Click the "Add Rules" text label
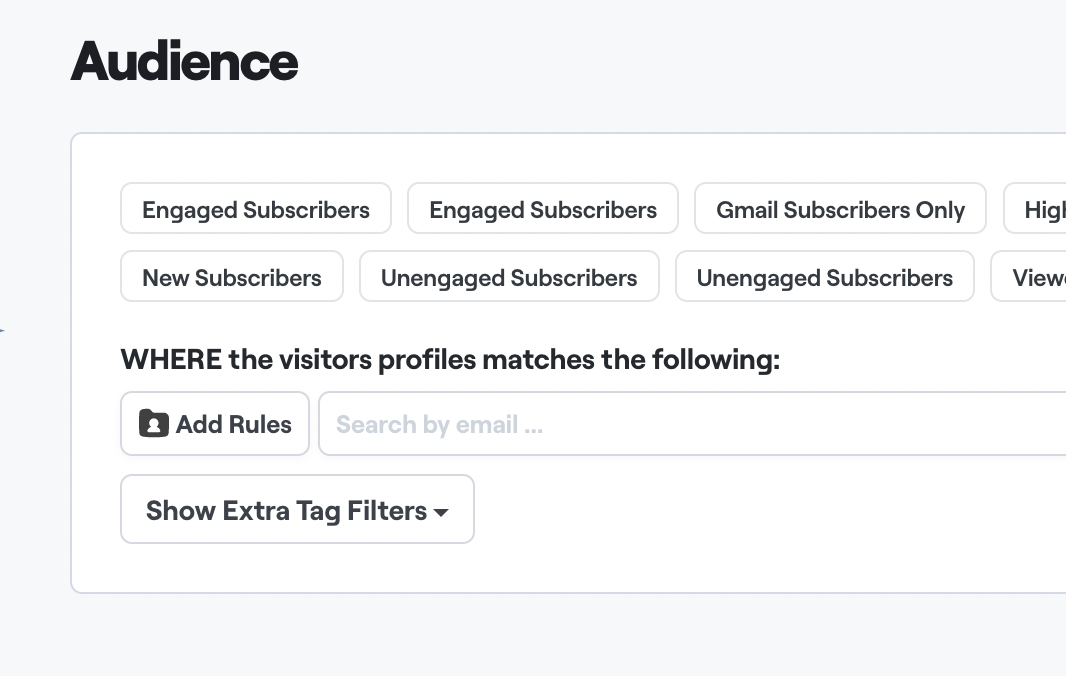1066x676 pixels. click(234, 424)
